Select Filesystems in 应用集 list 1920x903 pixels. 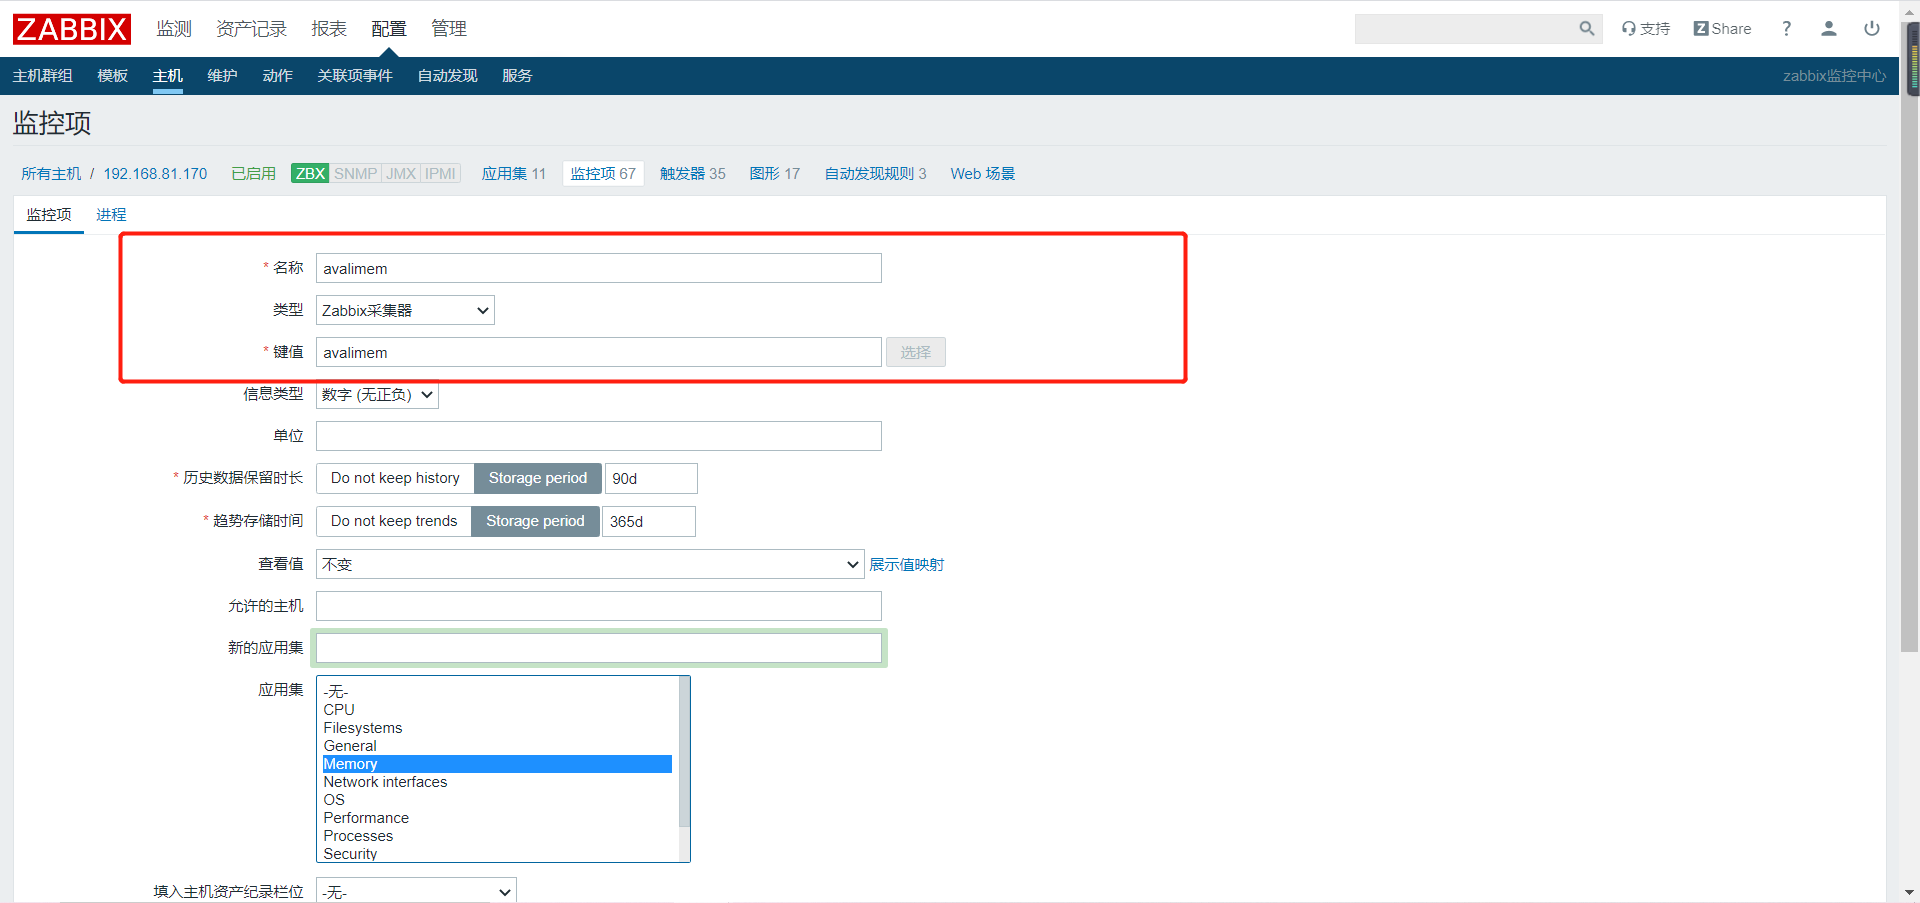click(497, 728)
